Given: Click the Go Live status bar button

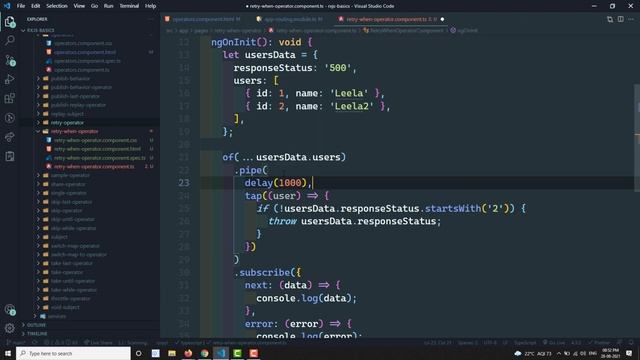Looking at the screenshot, I should click(x=554, y=343).
